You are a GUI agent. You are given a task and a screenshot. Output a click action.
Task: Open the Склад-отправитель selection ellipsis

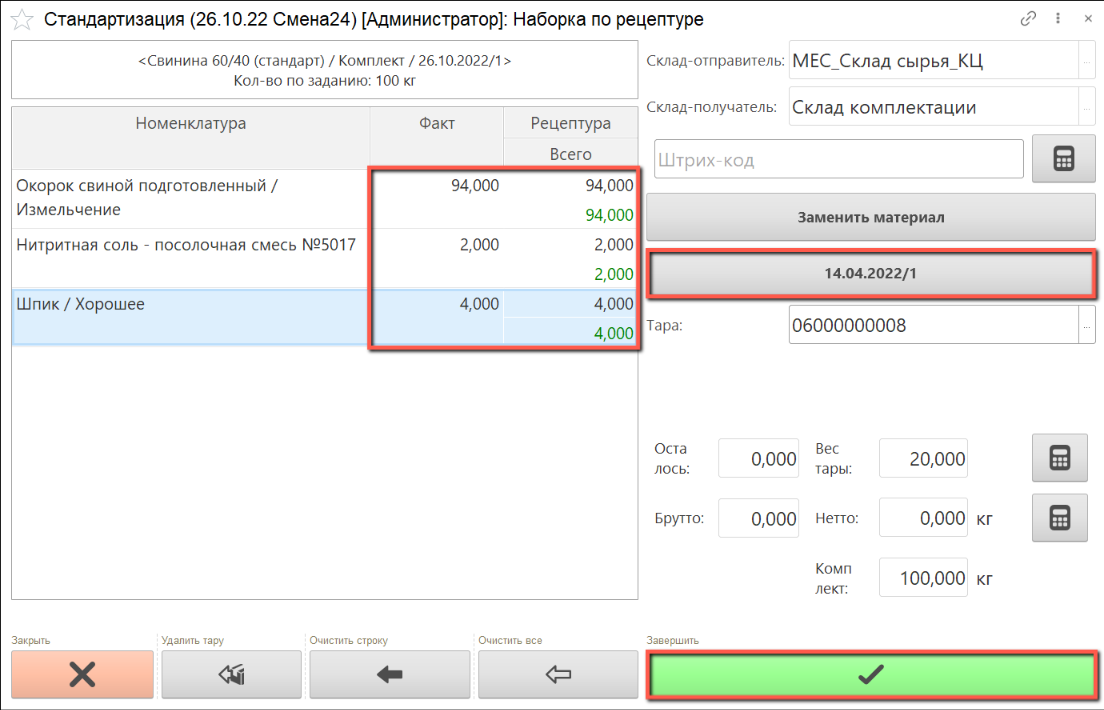1087,61
